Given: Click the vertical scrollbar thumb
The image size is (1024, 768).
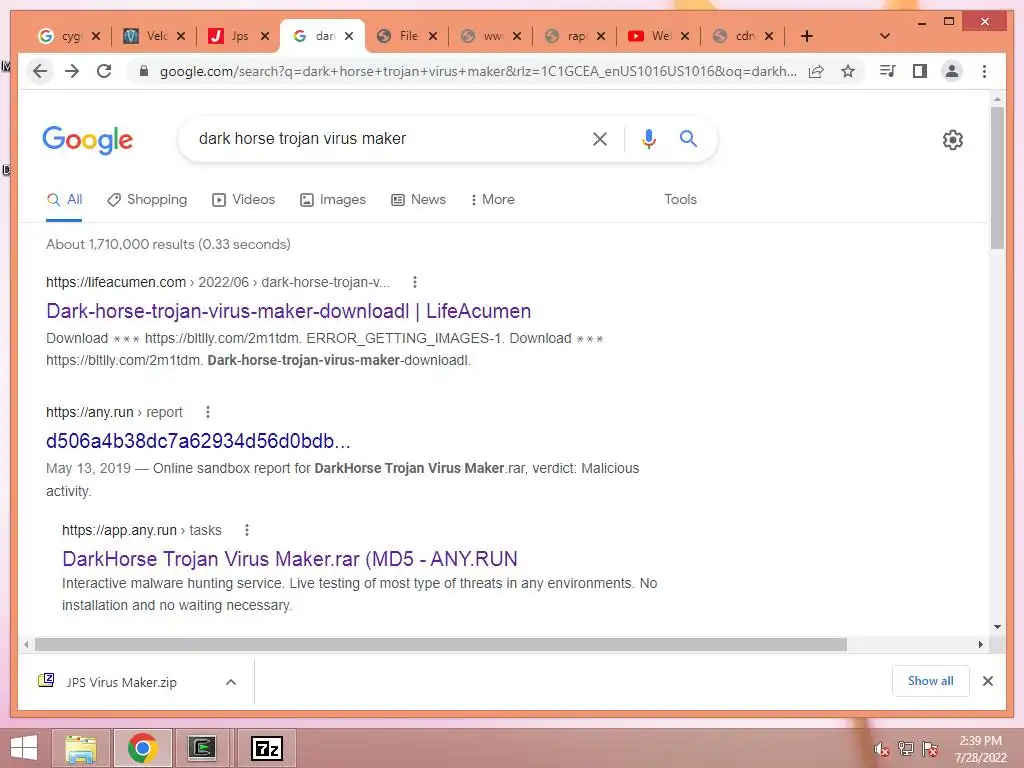Looking at the screenshot, I should 997,178.
